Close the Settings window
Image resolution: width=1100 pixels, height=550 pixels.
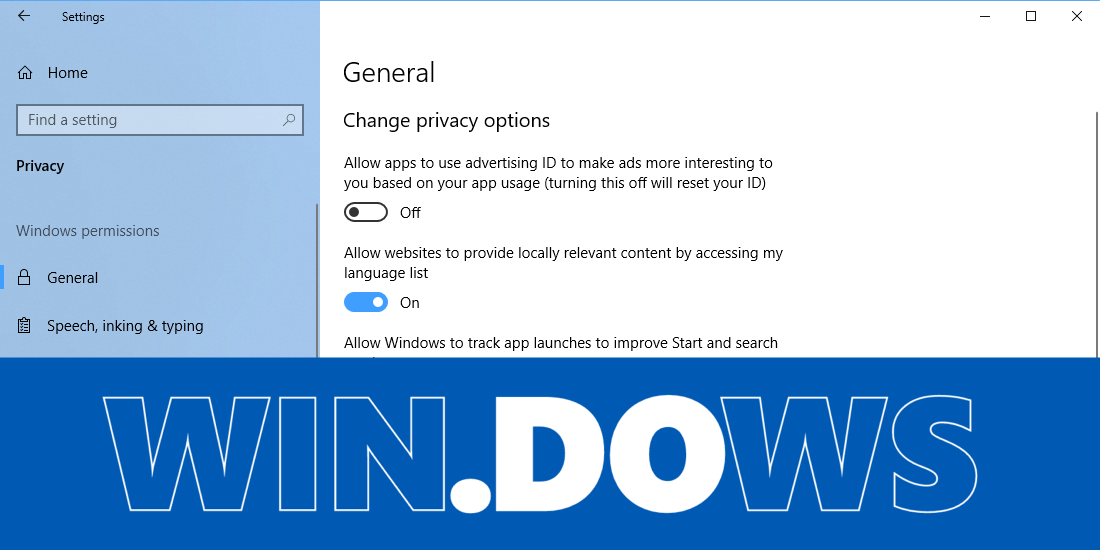point(1076,16)
